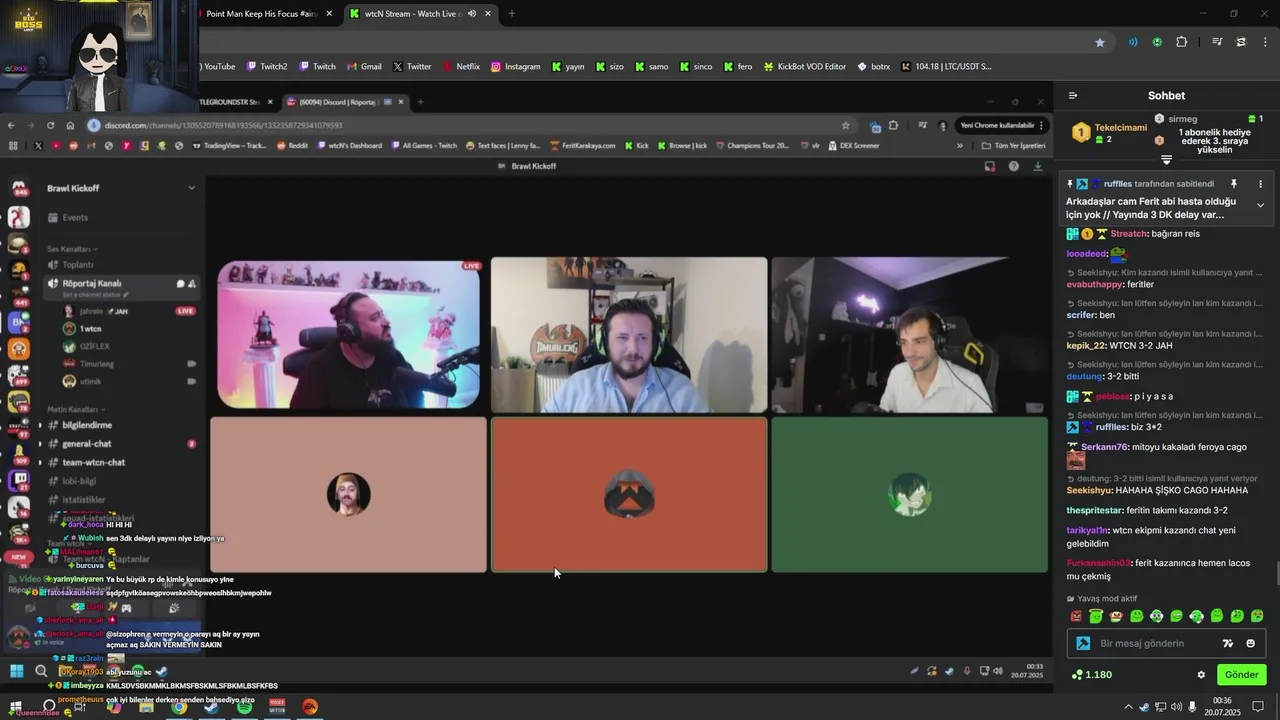Image resolution: width=1280 pixels, height=720 pixels.
Task: Open chat icon on Röportaj Kanalı
Action: 180,284
